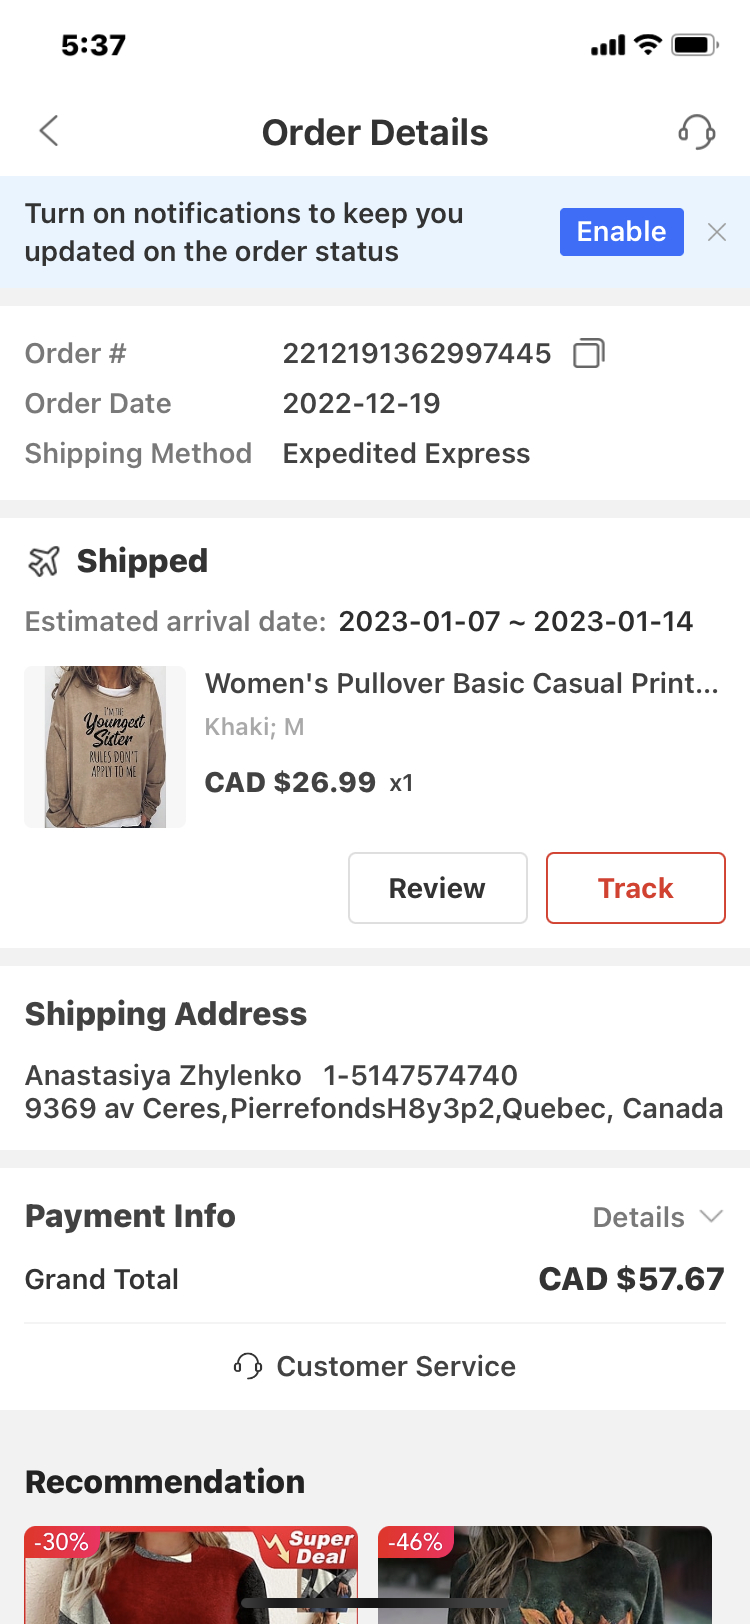Open the Customer Service link

click(x=396, y=1366)
